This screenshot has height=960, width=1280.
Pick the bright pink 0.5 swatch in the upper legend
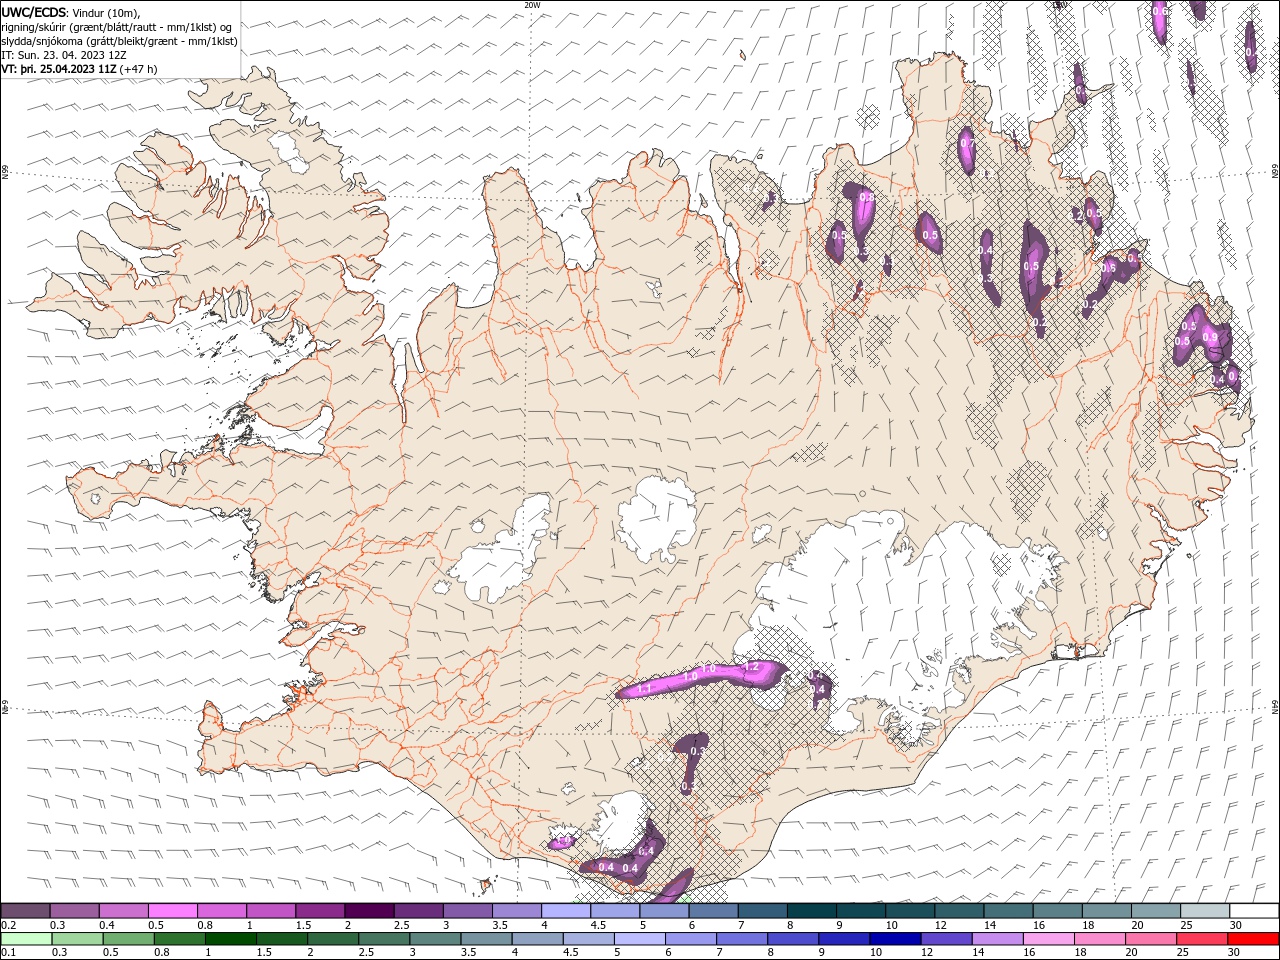[x=172, y=911]
